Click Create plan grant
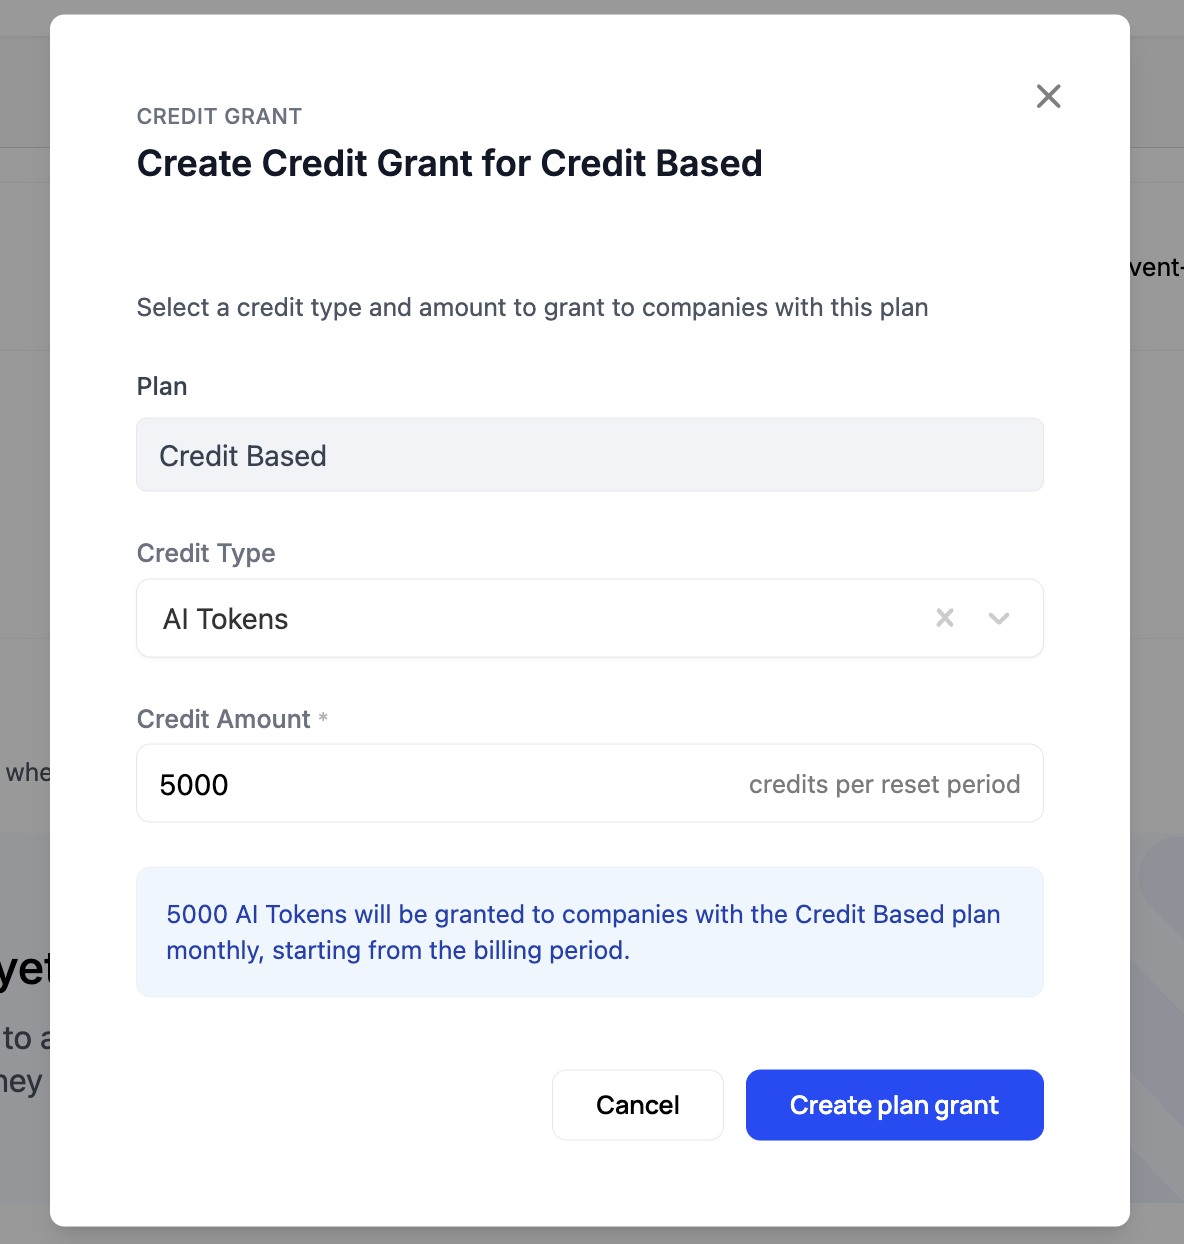 tap(894, 1105)
